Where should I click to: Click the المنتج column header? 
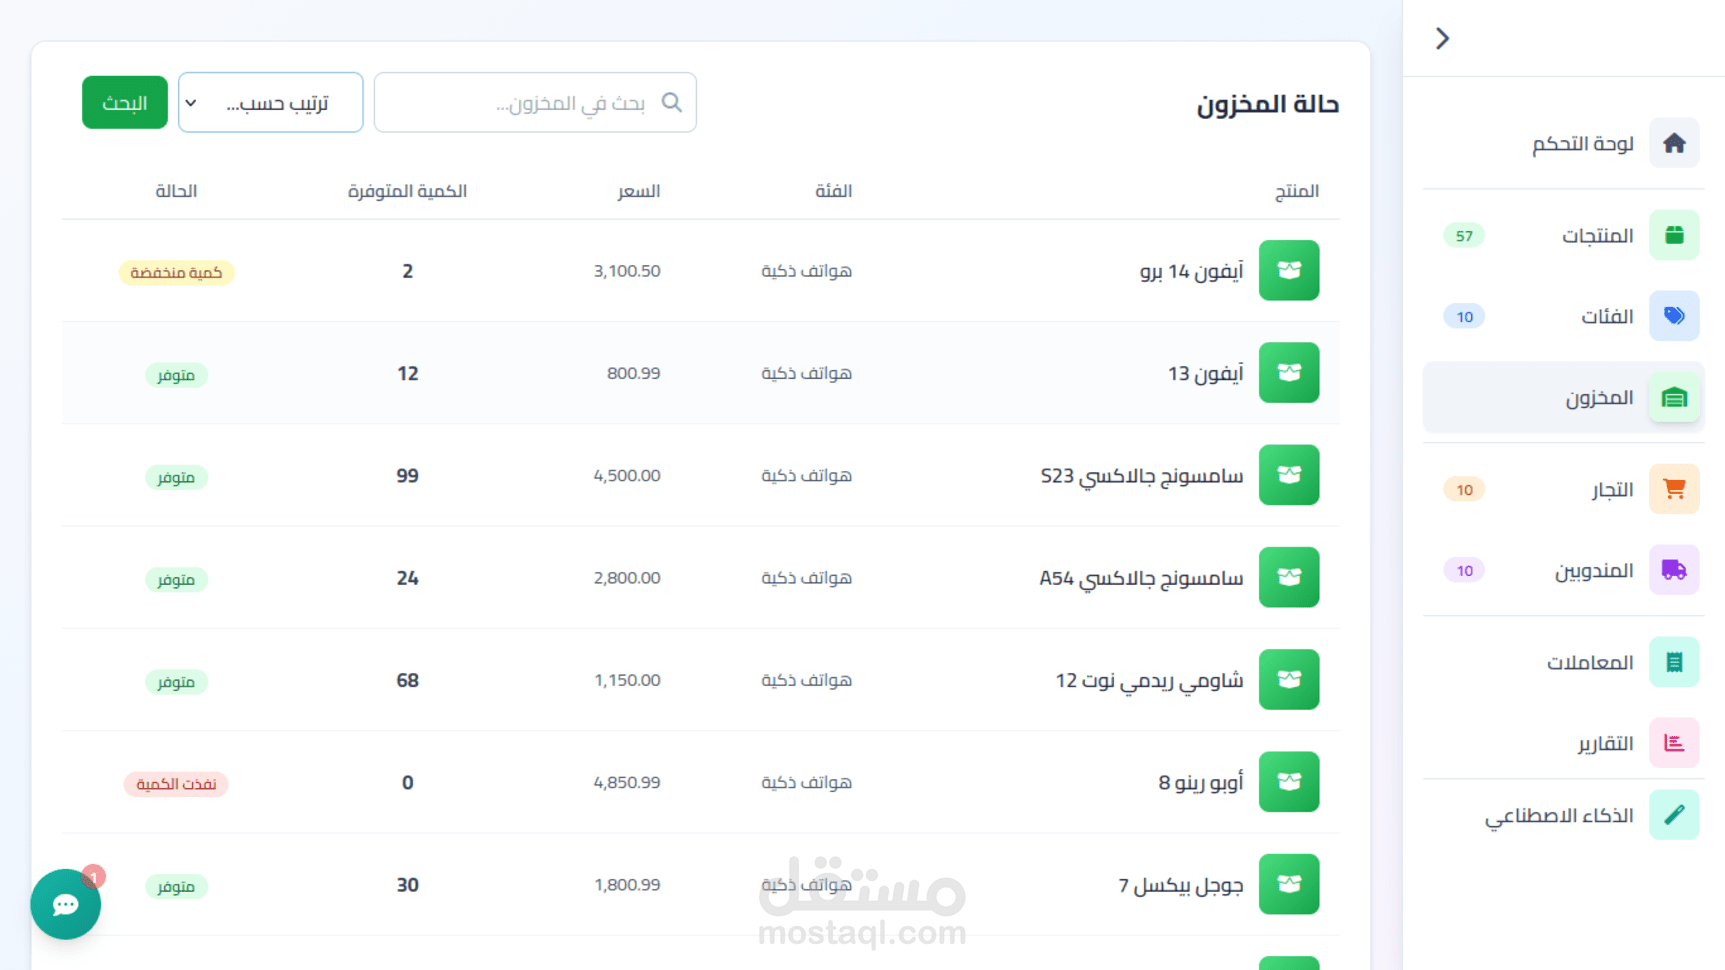1296,191
